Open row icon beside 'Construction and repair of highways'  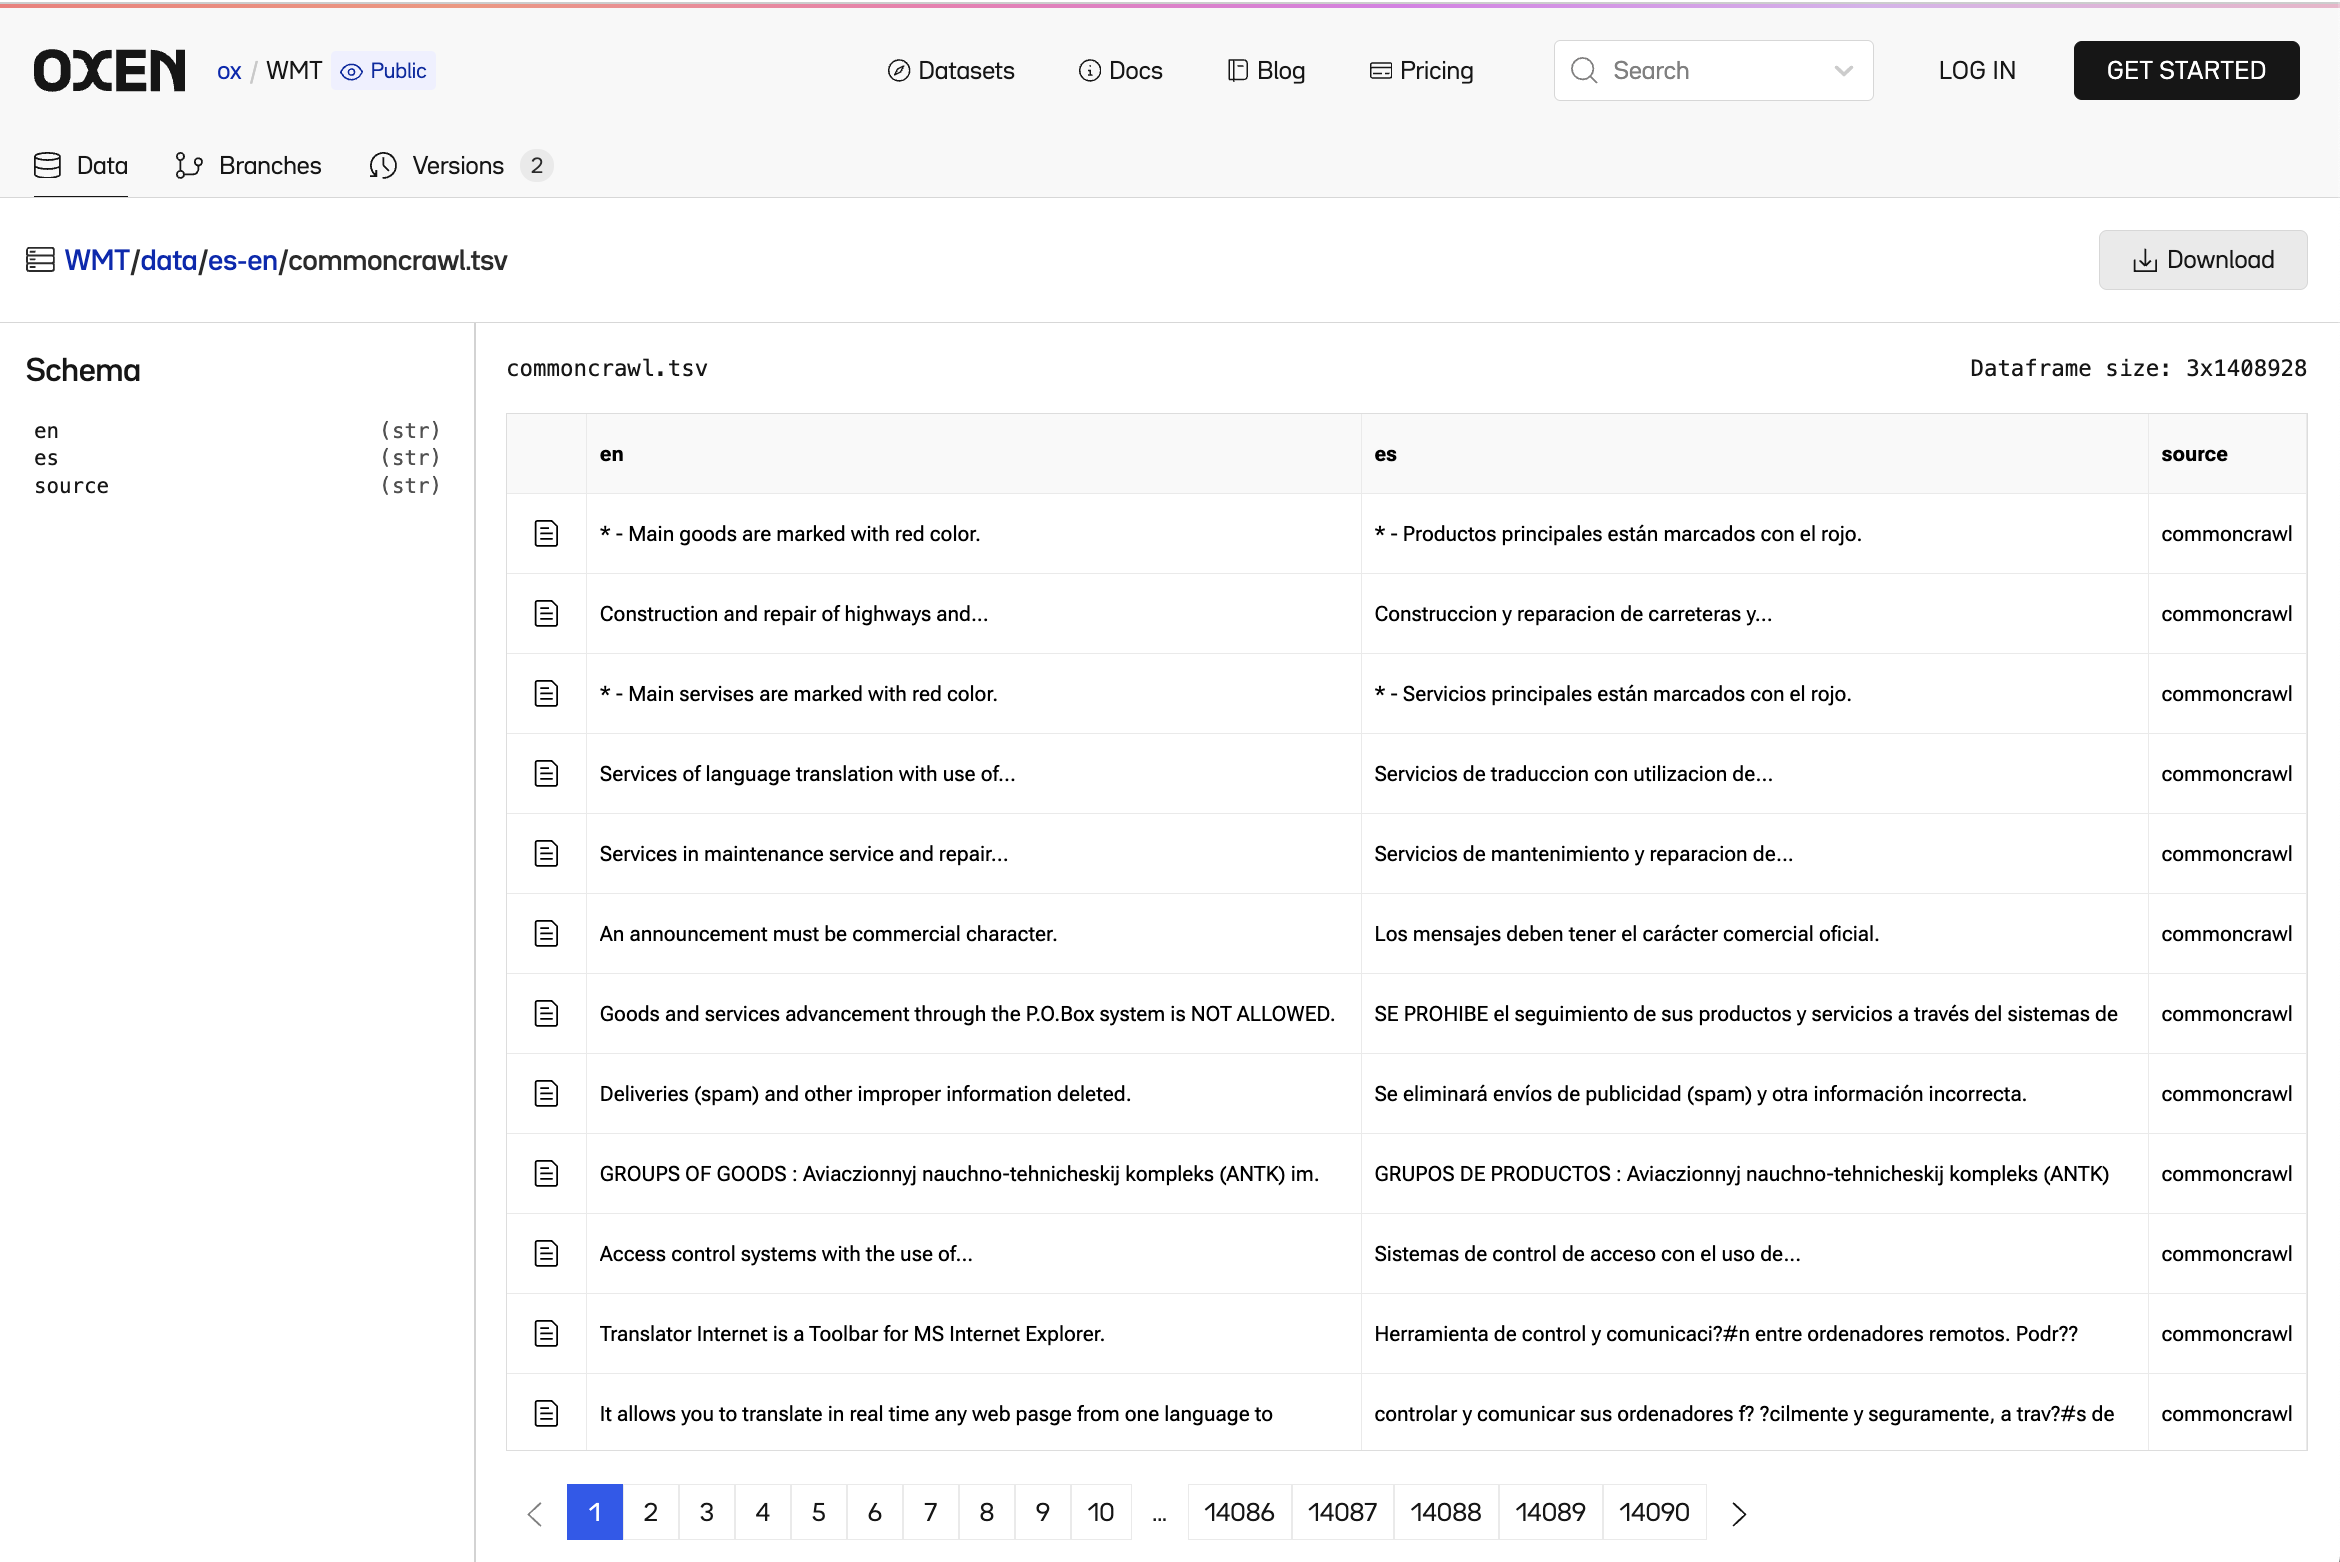click(x=546, y=613)
